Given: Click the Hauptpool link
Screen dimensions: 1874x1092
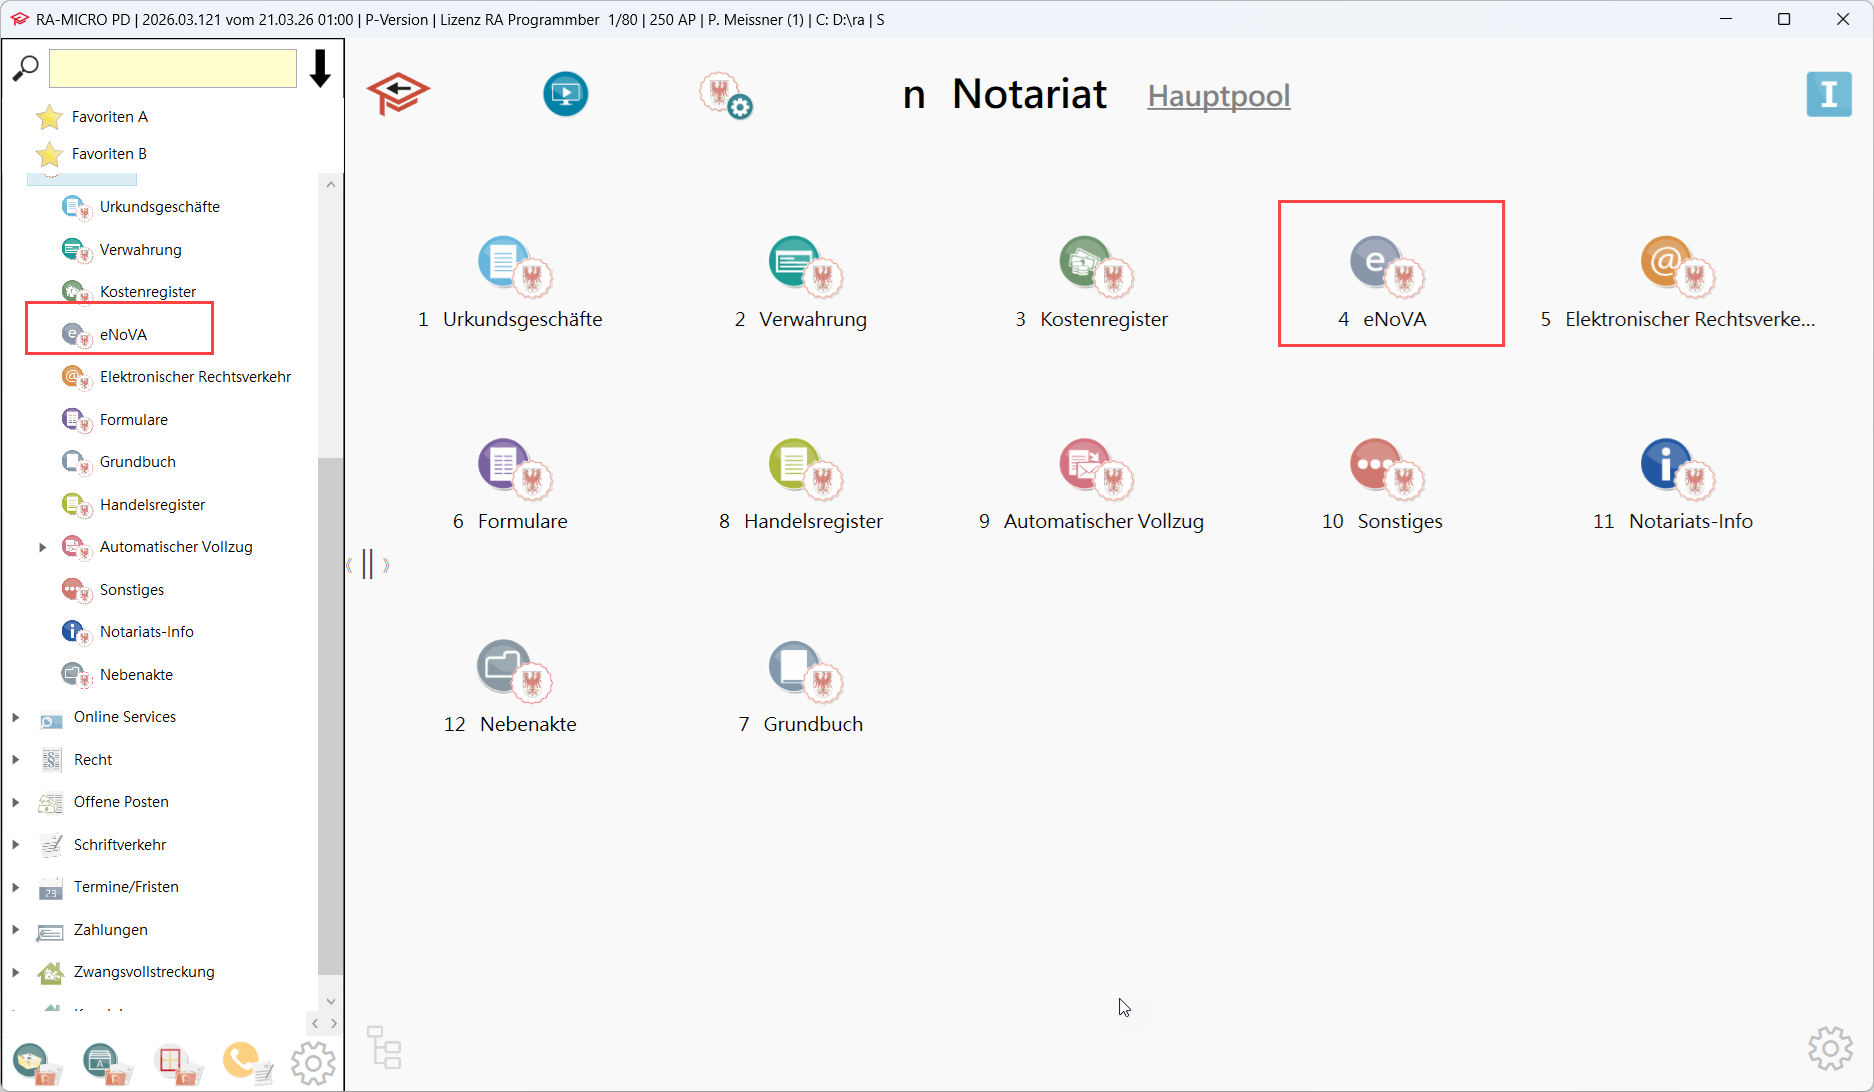Looking at the screenshot, I should tap(1218, 96).
